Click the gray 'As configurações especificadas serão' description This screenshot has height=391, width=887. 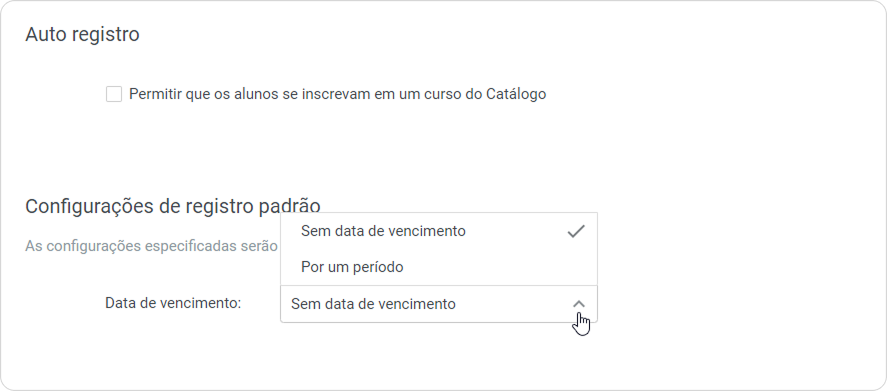coord(151,247)
